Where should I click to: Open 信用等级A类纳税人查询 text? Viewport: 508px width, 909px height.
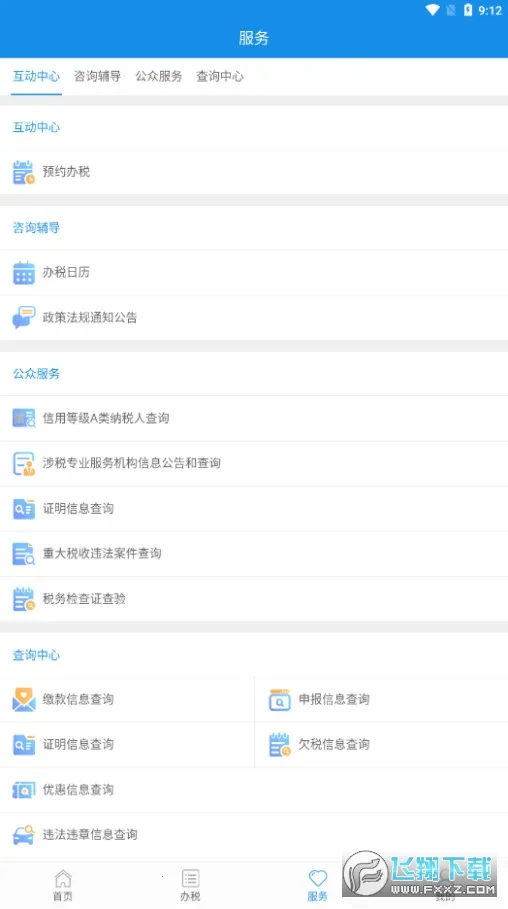pos(106,418)
